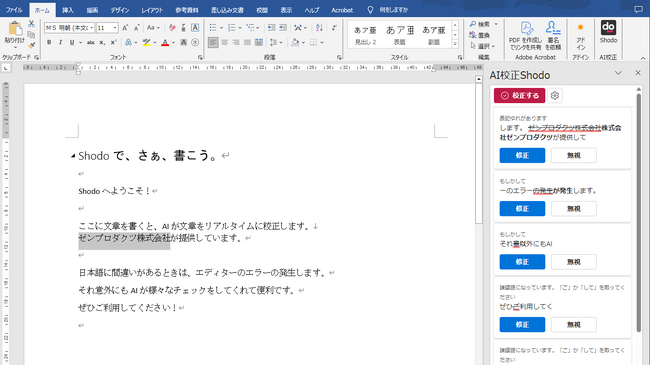
Task: Increase font size with the grow font icon
Action: (125, 28)
